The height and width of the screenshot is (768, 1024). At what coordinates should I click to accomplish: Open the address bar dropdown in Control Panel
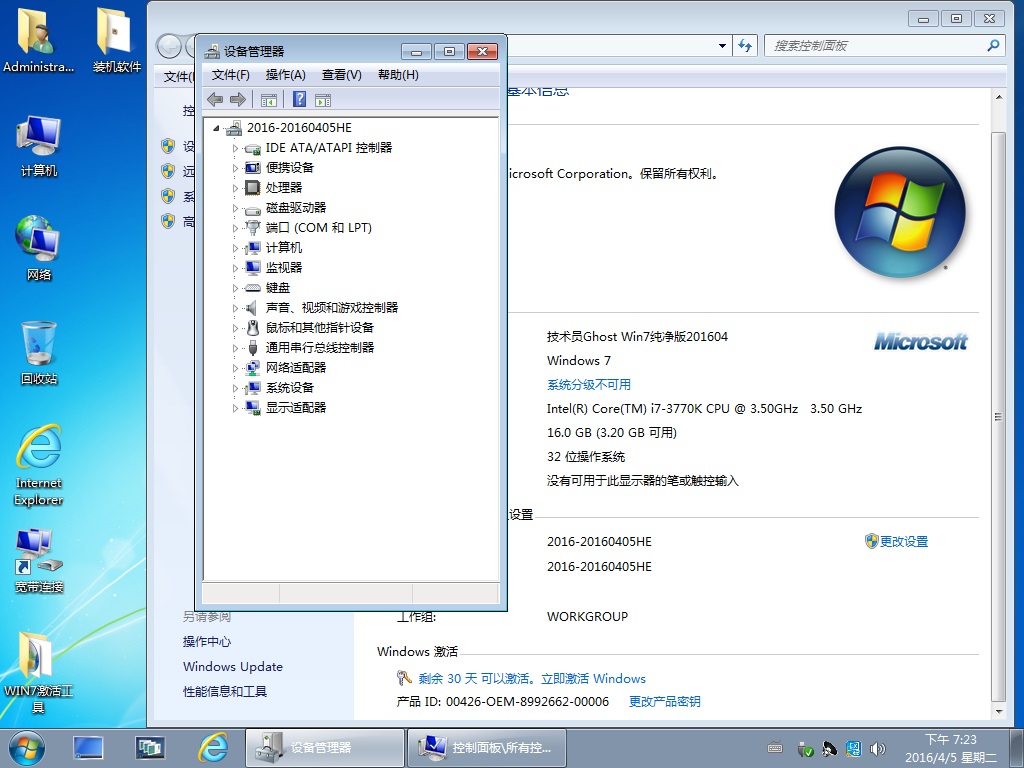pos(722,46)
